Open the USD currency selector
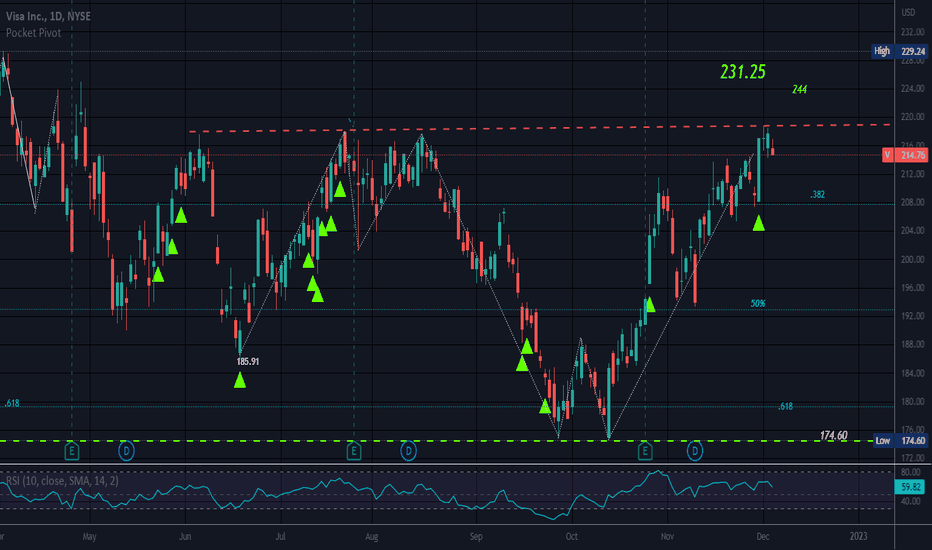The image size is (932, 550). pos(908,12)
